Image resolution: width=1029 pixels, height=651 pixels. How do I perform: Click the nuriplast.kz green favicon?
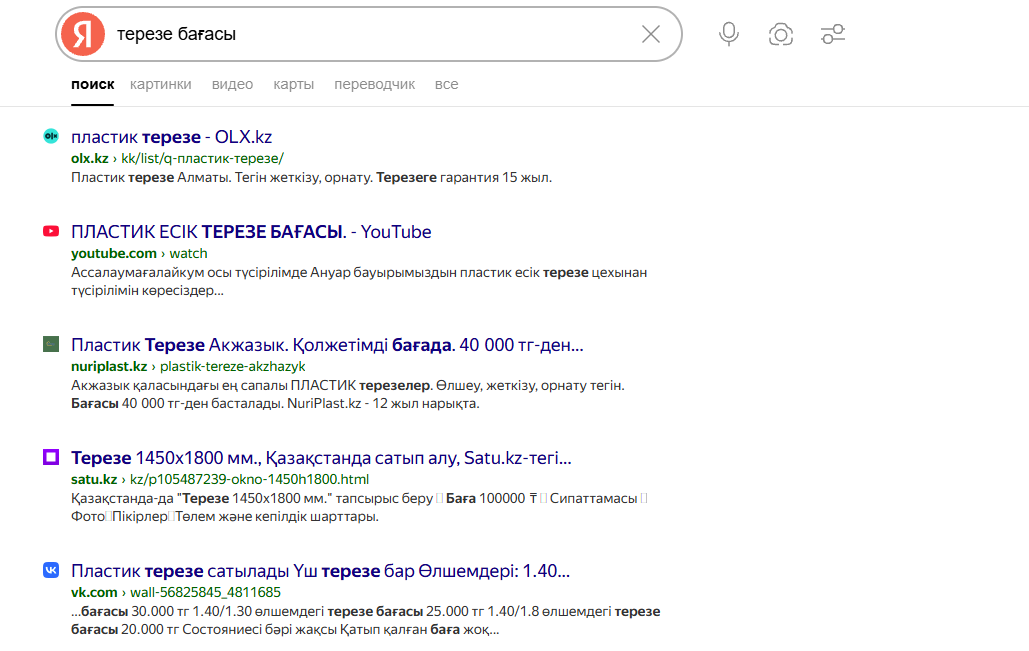click(51, 344)
